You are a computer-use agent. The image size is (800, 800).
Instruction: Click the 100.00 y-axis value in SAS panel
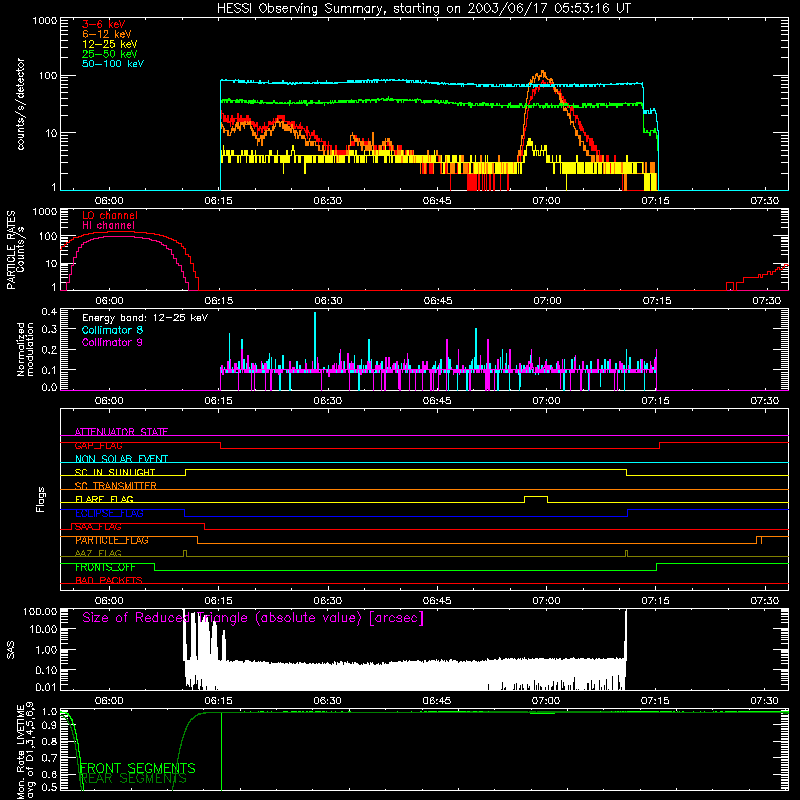coord(40,611)
